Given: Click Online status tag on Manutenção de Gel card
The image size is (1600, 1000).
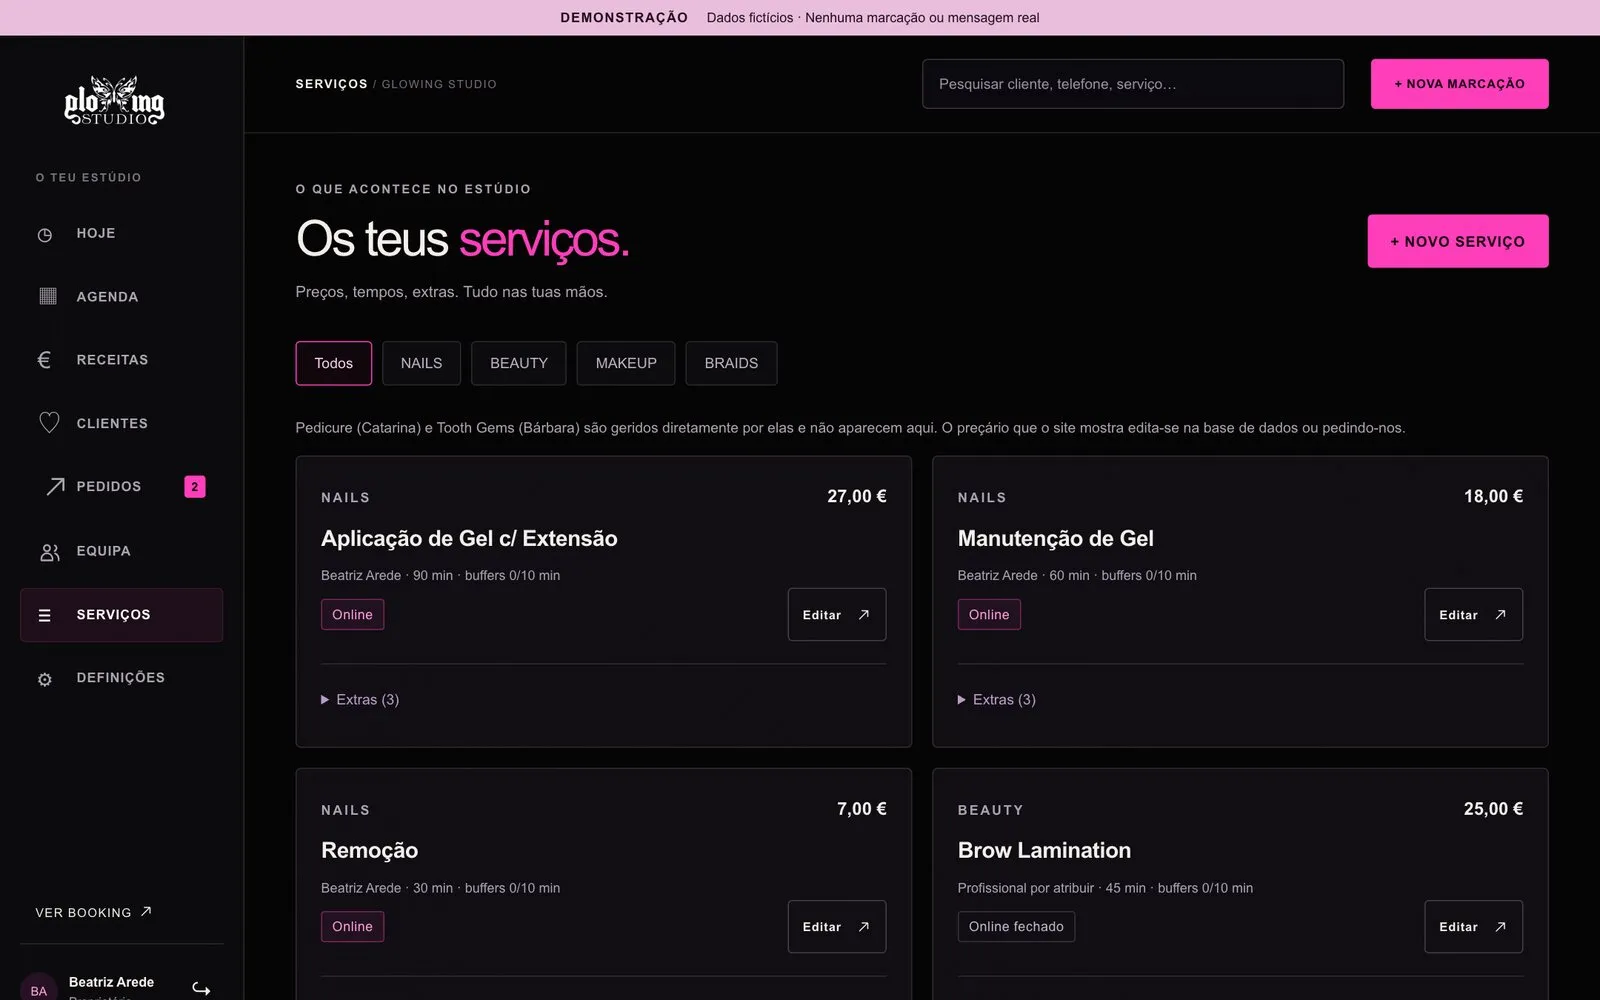Looking at the screenshot, I should tap(989, 615).
